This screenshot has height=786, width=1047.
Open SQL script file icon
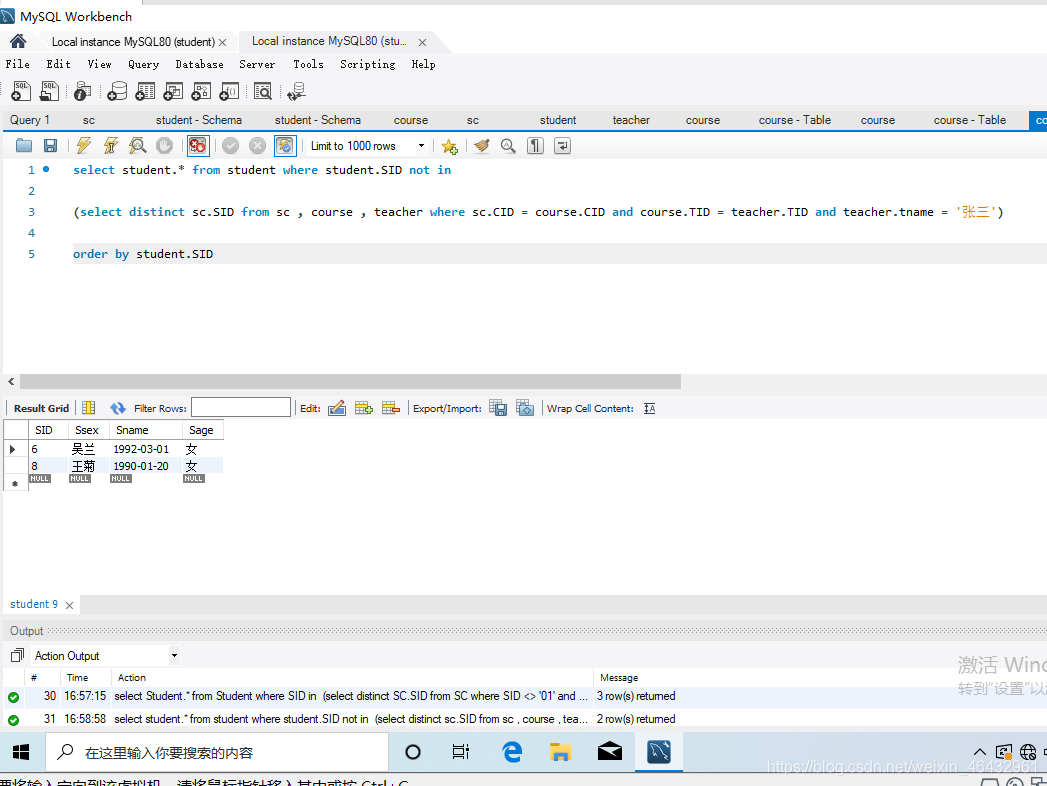(49, 91)
